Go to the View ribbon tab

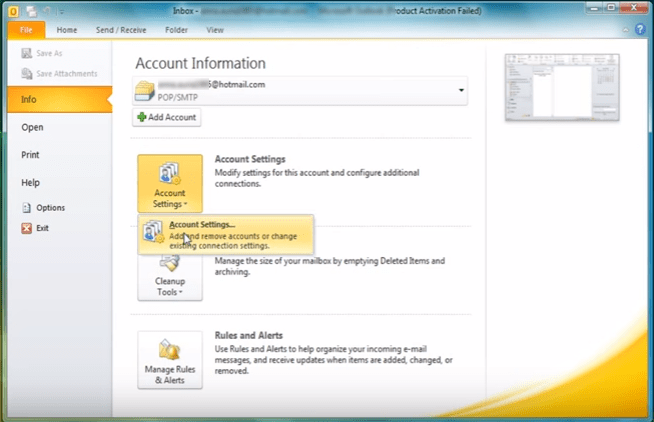(215, 30)
